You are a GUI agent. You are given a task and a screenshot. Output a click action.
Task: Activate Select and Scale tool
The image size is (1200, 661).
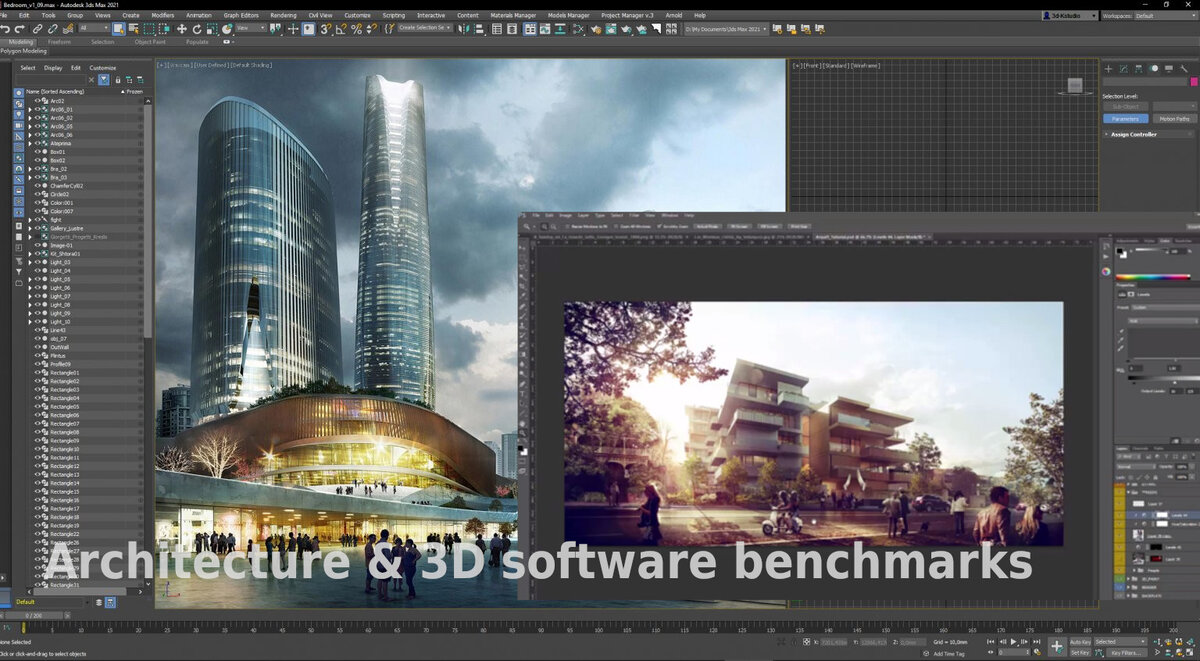click(x=212, y=29)
